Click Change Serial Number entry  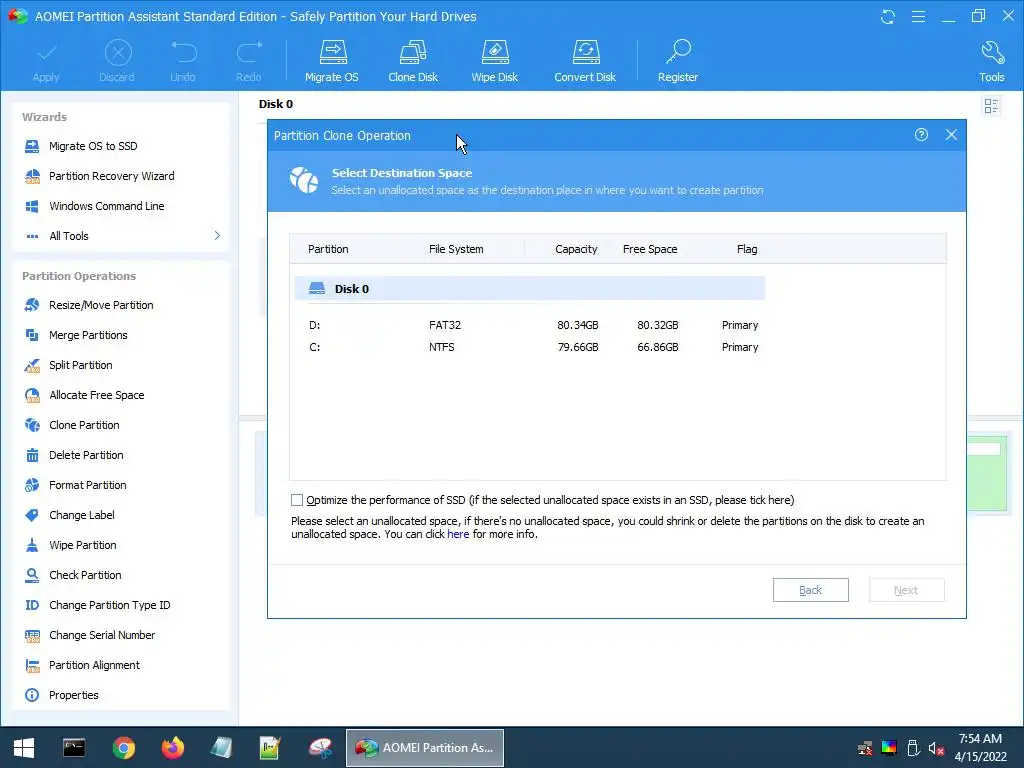pos(102,635)
